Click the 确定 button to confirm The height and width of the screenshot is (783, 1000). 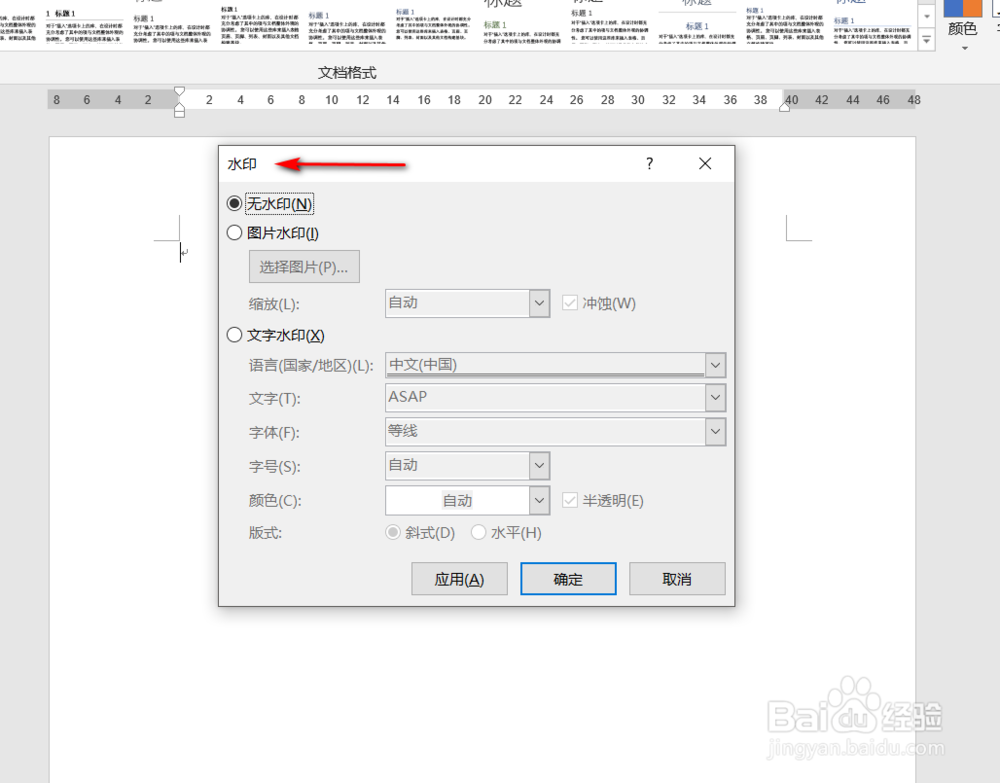568,578
